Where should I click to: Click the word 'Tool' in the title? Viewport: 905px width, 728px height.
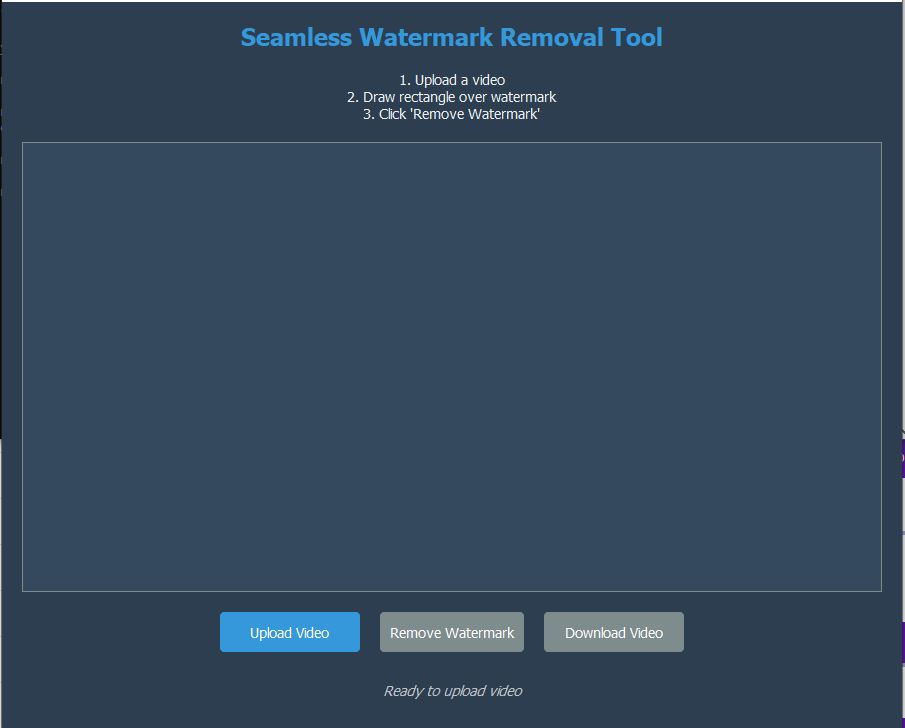coord(636,38)
